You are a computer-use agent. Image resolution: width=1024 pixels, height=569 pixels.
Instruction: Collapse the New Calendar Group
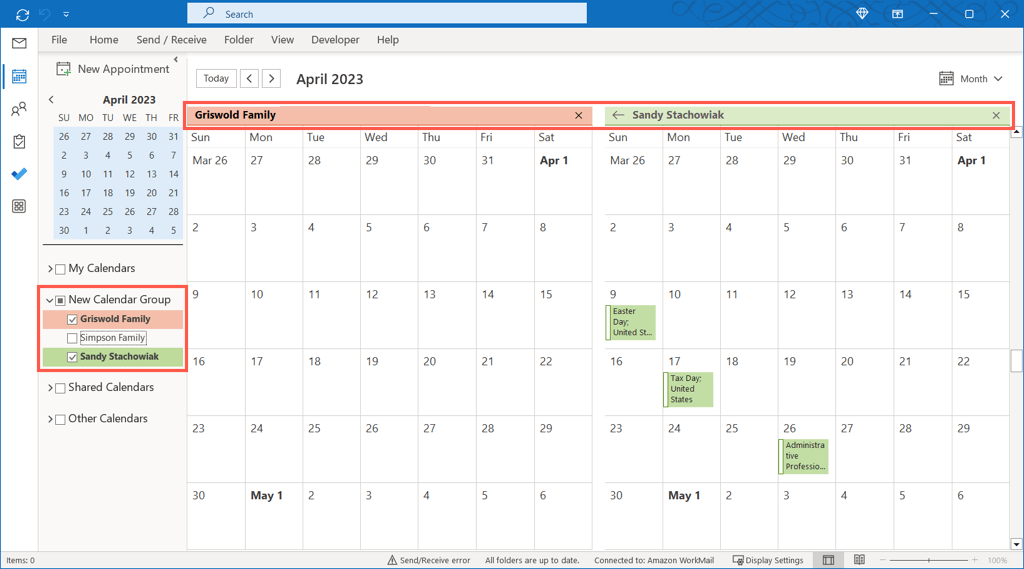coord(50,300)
